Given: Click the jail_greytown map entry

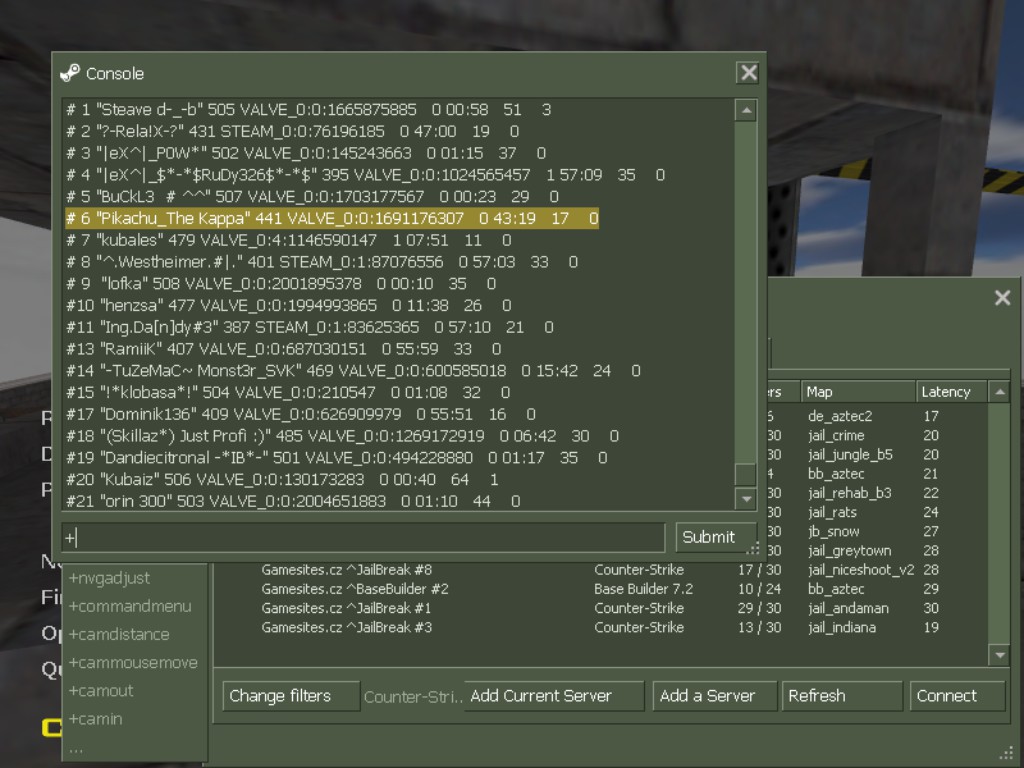Looking at the screenshot, I should pos(850,551).
